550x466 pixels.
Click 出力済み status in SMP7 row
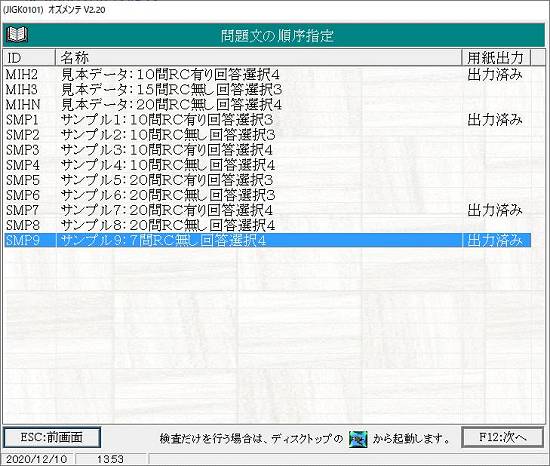click(495, 210)
